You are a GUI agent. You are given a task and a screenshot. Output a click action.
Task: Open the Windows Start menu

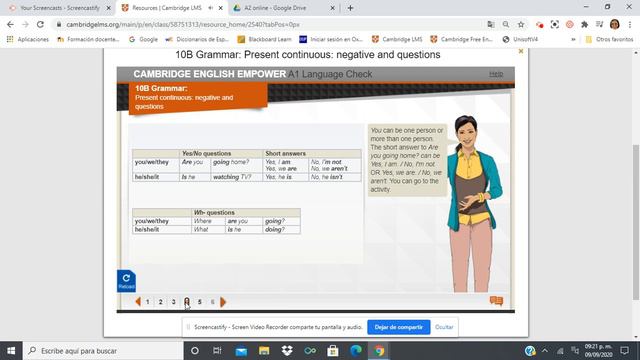[x=11, y=351]
